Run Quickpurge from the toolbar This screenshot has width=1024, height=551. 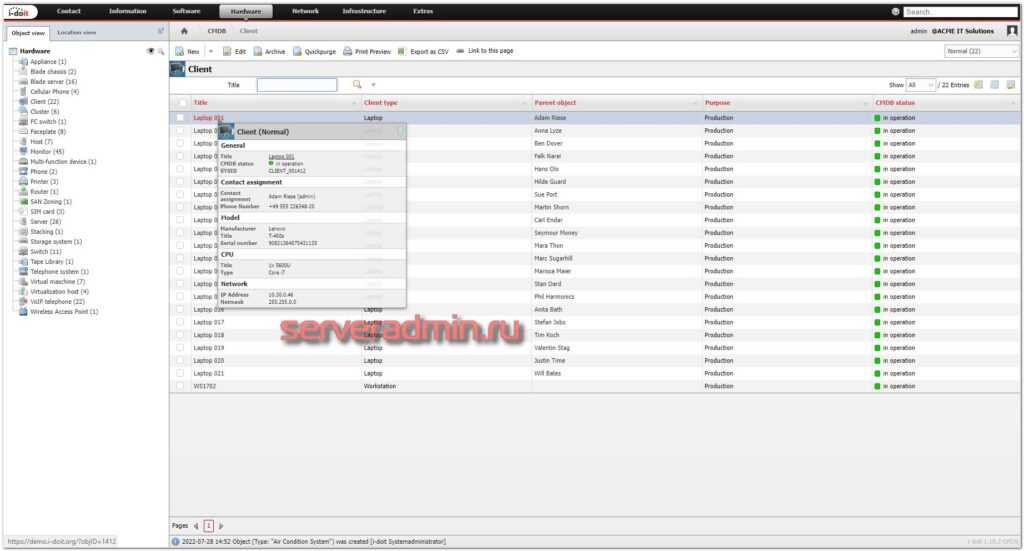314,51
